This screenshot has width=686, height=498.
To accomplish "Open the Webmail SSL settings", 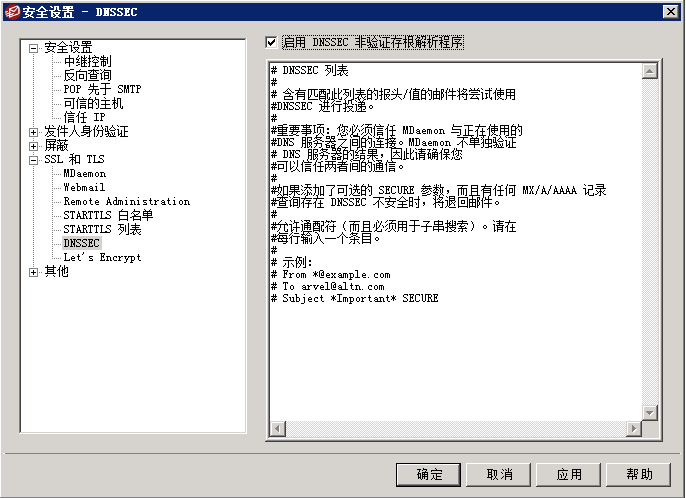I will pyautogui.click(x=84, y=187).
